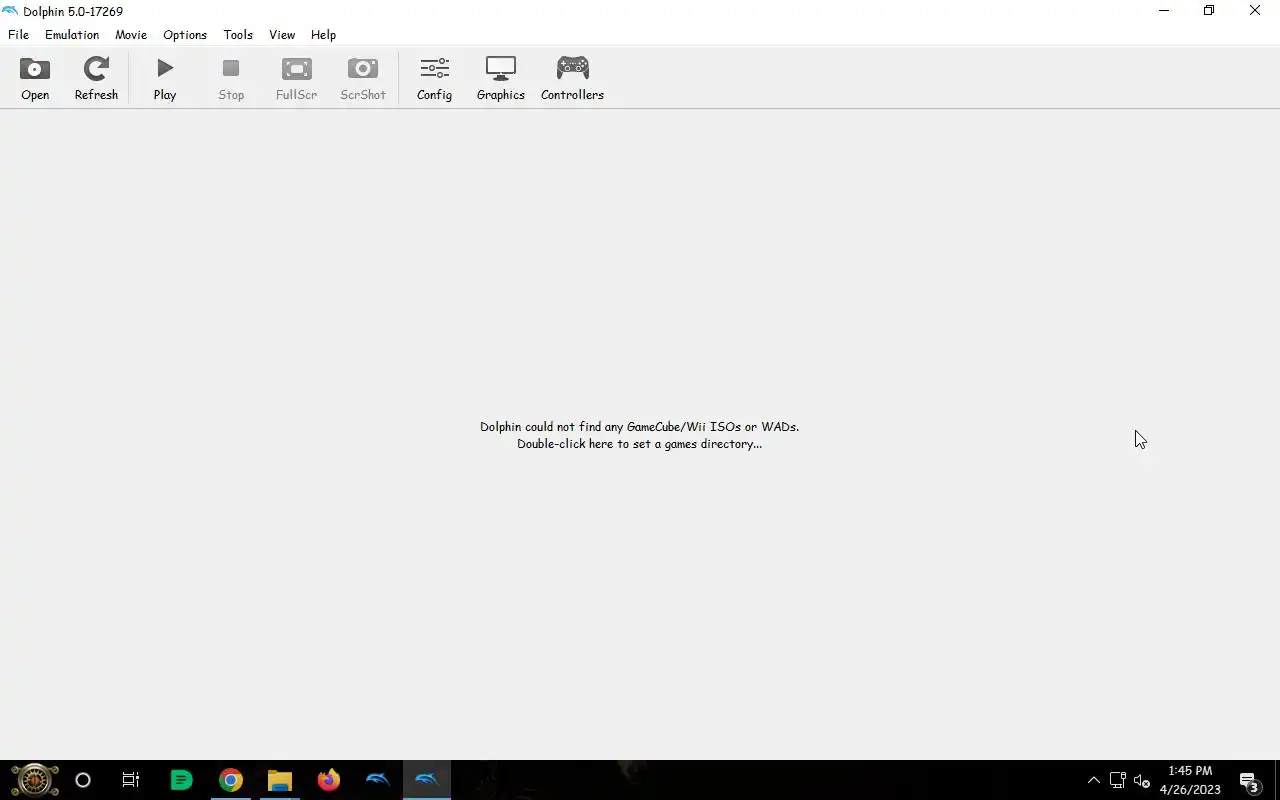
Task: Open the View menu
Action: [x=282, y=34]
